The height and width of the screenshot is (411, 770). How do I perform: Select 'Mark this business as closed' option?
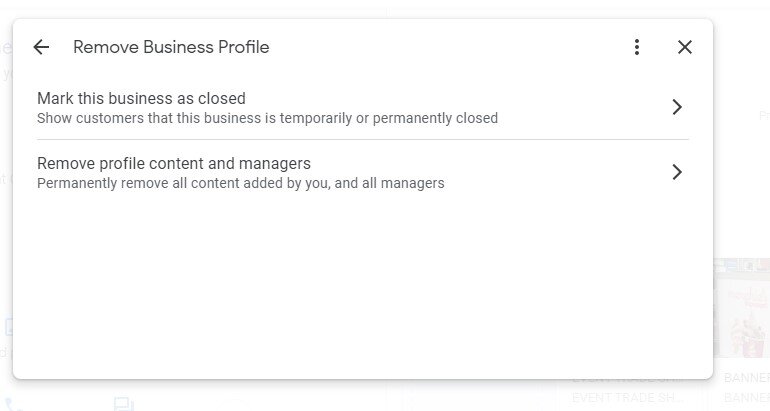(362, 108)
